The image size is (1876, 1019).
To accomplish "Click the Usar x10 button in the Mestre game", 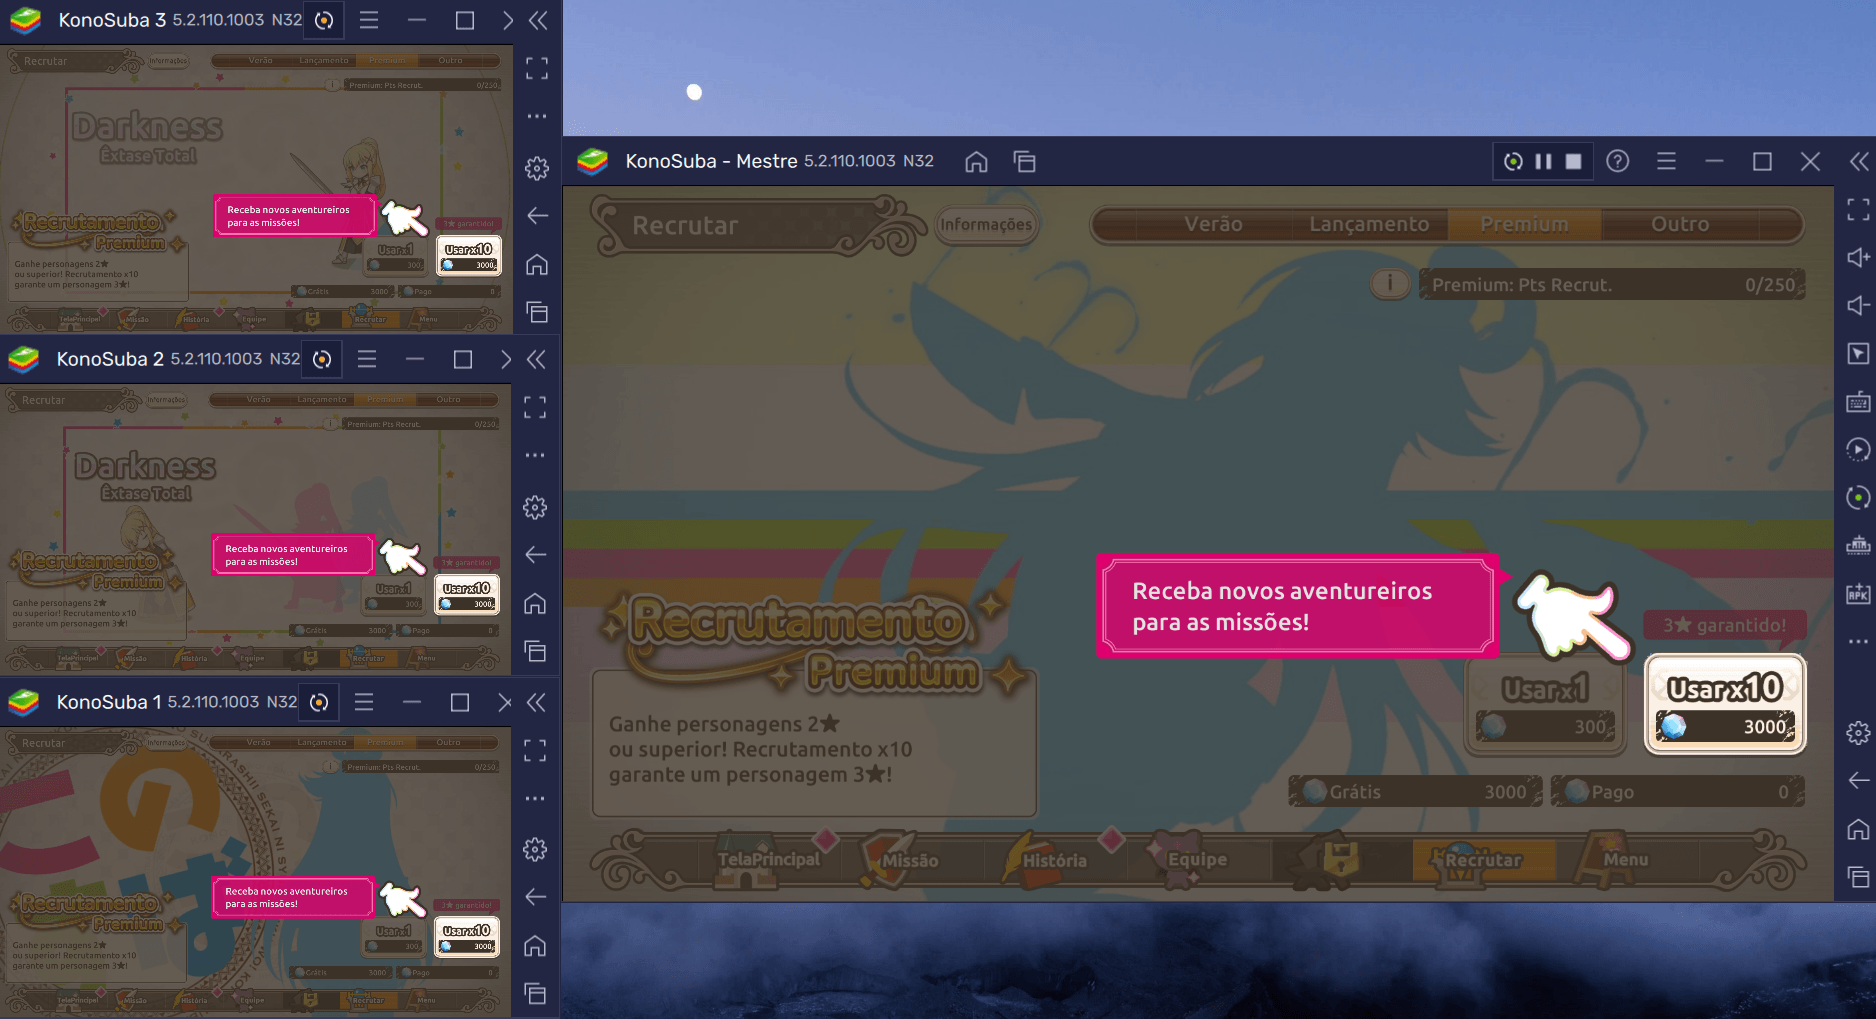I will (x=1725, y=704).
